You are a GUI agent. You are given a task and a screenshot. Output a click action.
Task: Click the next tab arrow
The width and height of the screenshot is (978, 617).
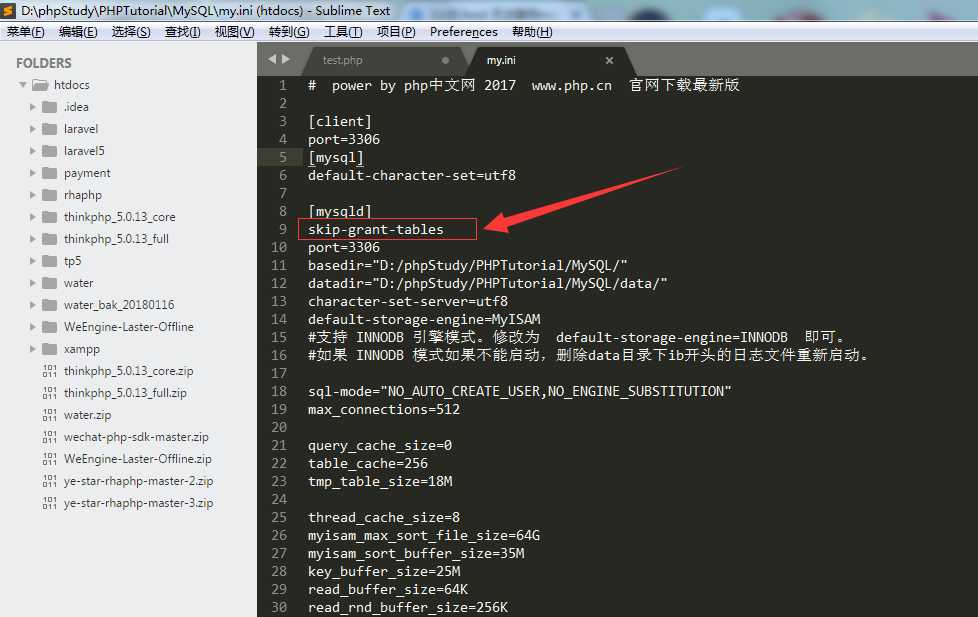[x=286, y=59]
